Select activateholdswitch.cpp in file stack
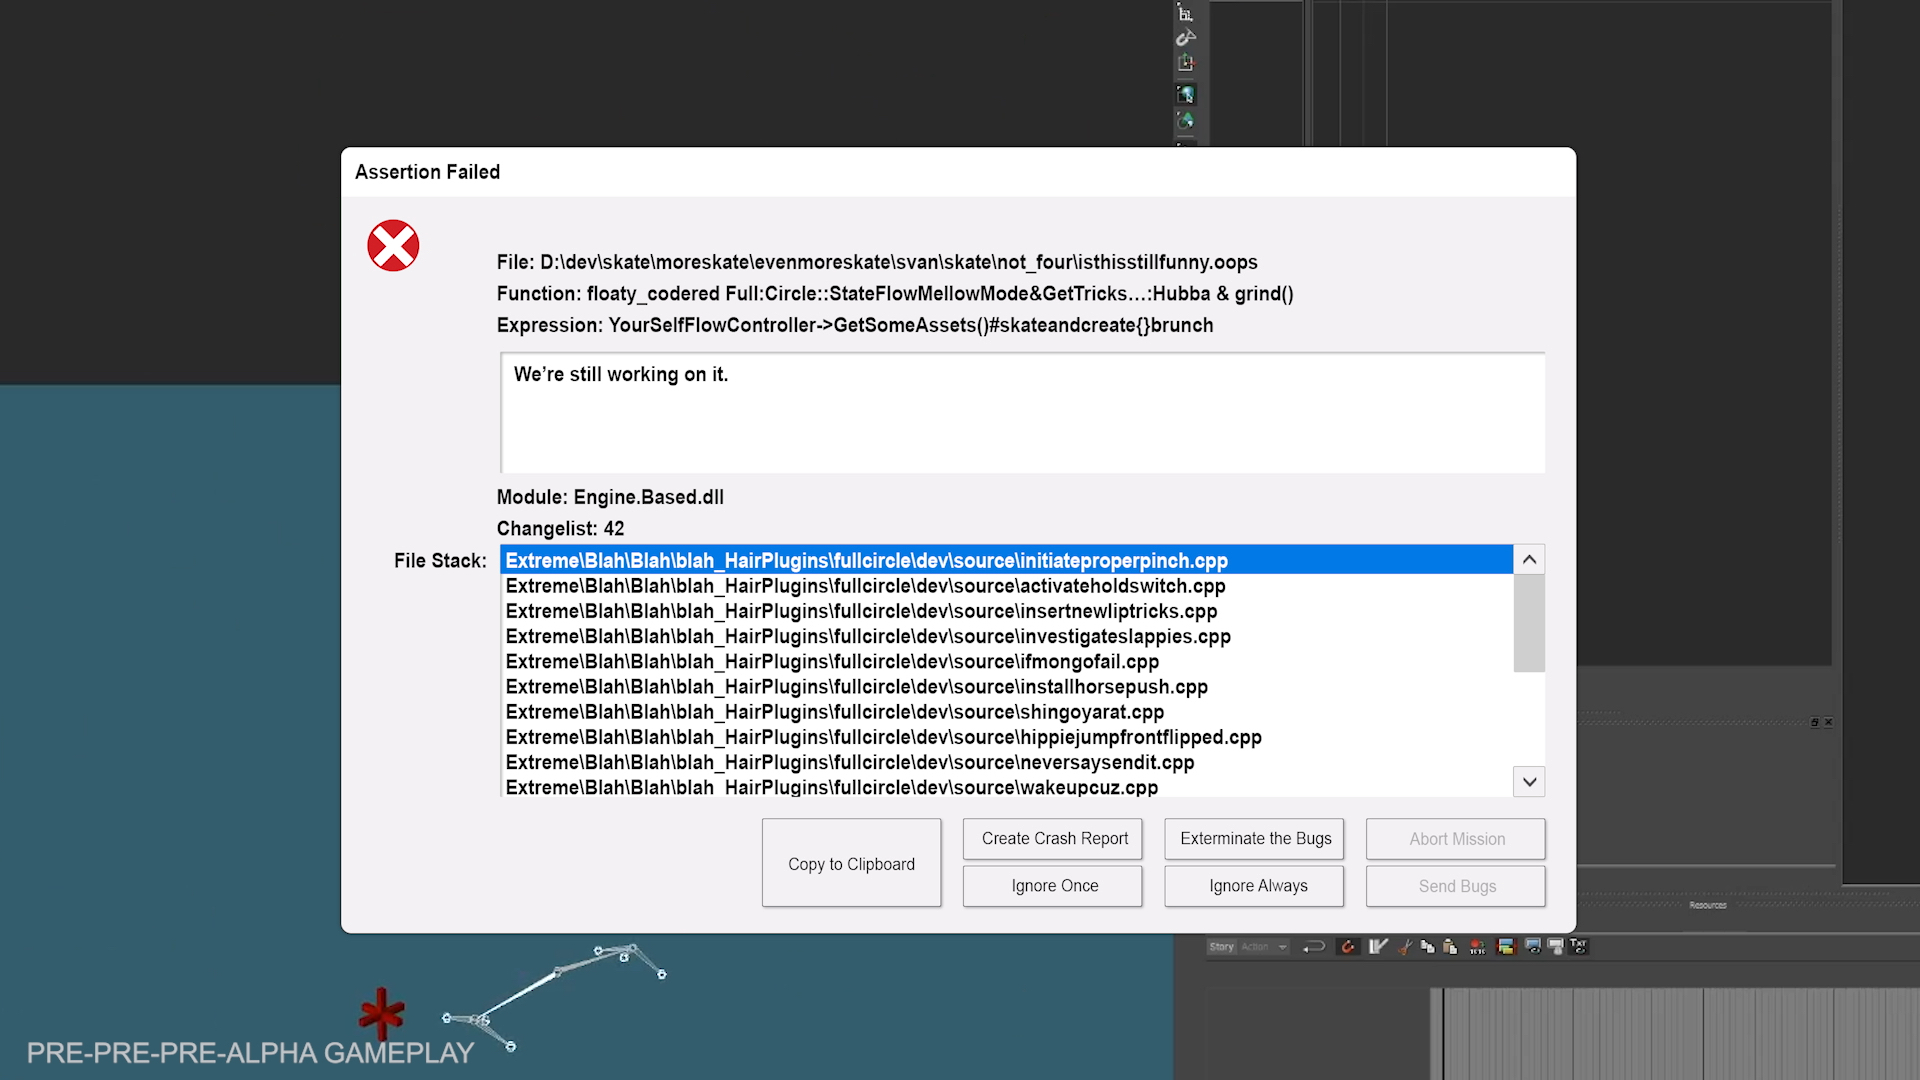 click(865, 586)
